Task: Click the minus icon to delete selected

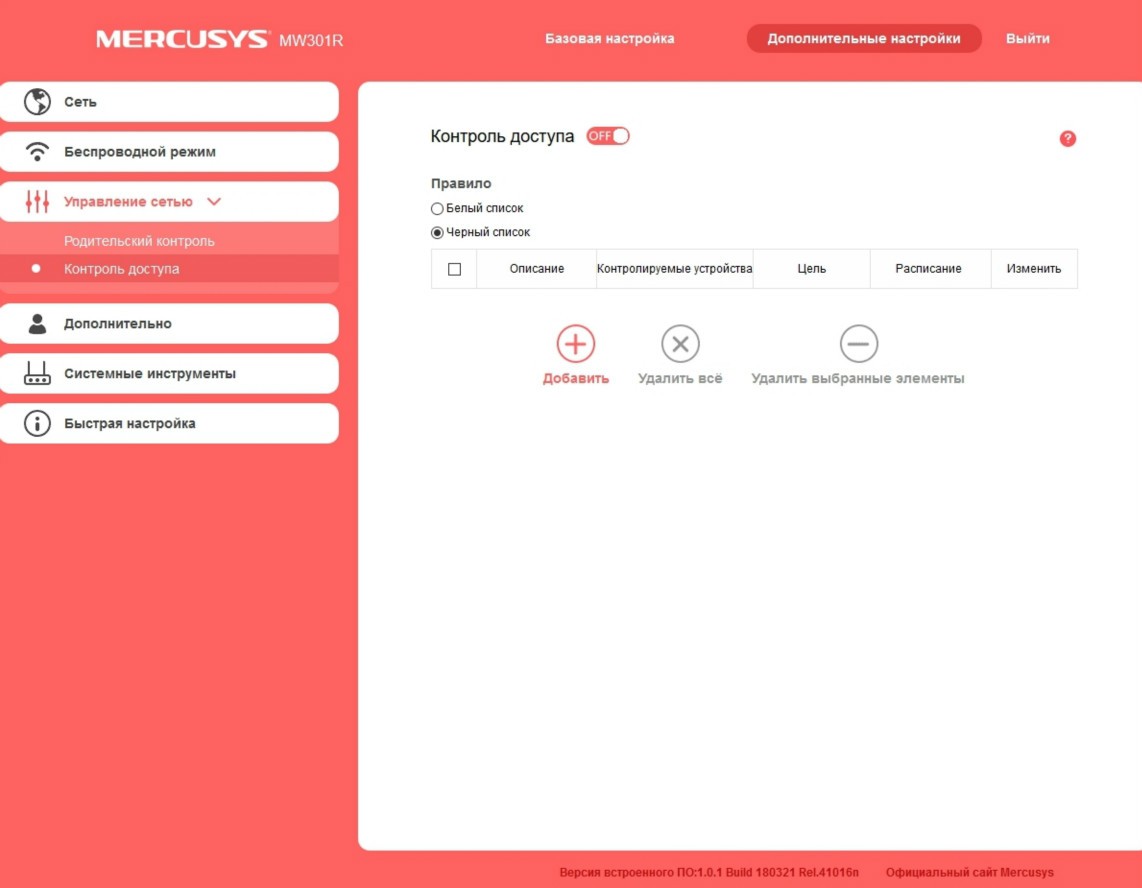Action: coord(858,344)
